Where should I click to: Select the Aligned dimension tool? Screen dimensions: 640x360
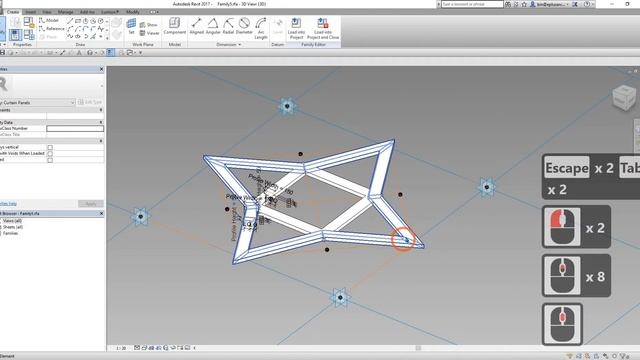coord(196,26)
